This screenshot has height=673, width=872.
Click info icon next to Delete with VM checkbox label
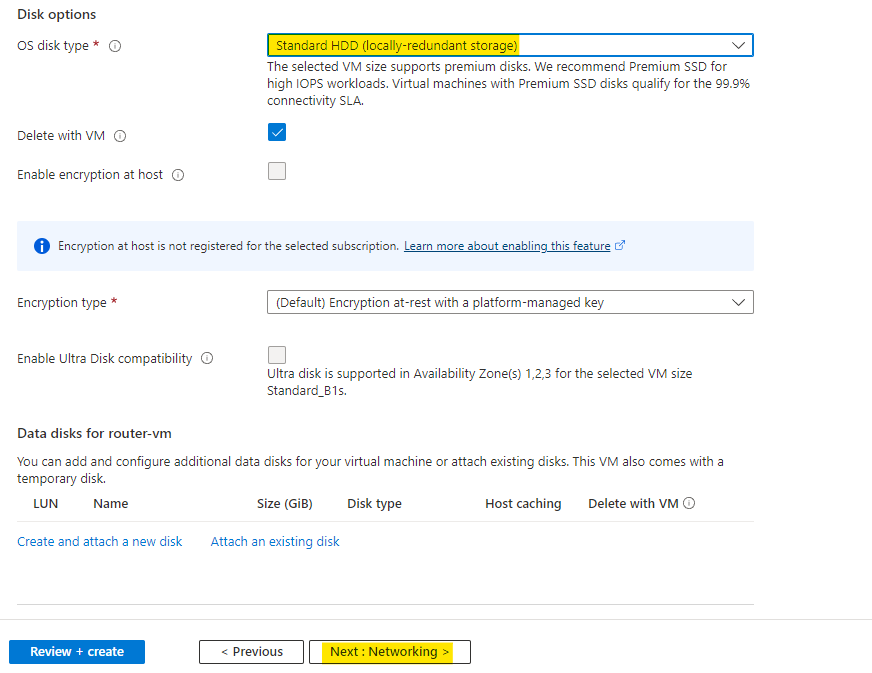click(121, 136)
